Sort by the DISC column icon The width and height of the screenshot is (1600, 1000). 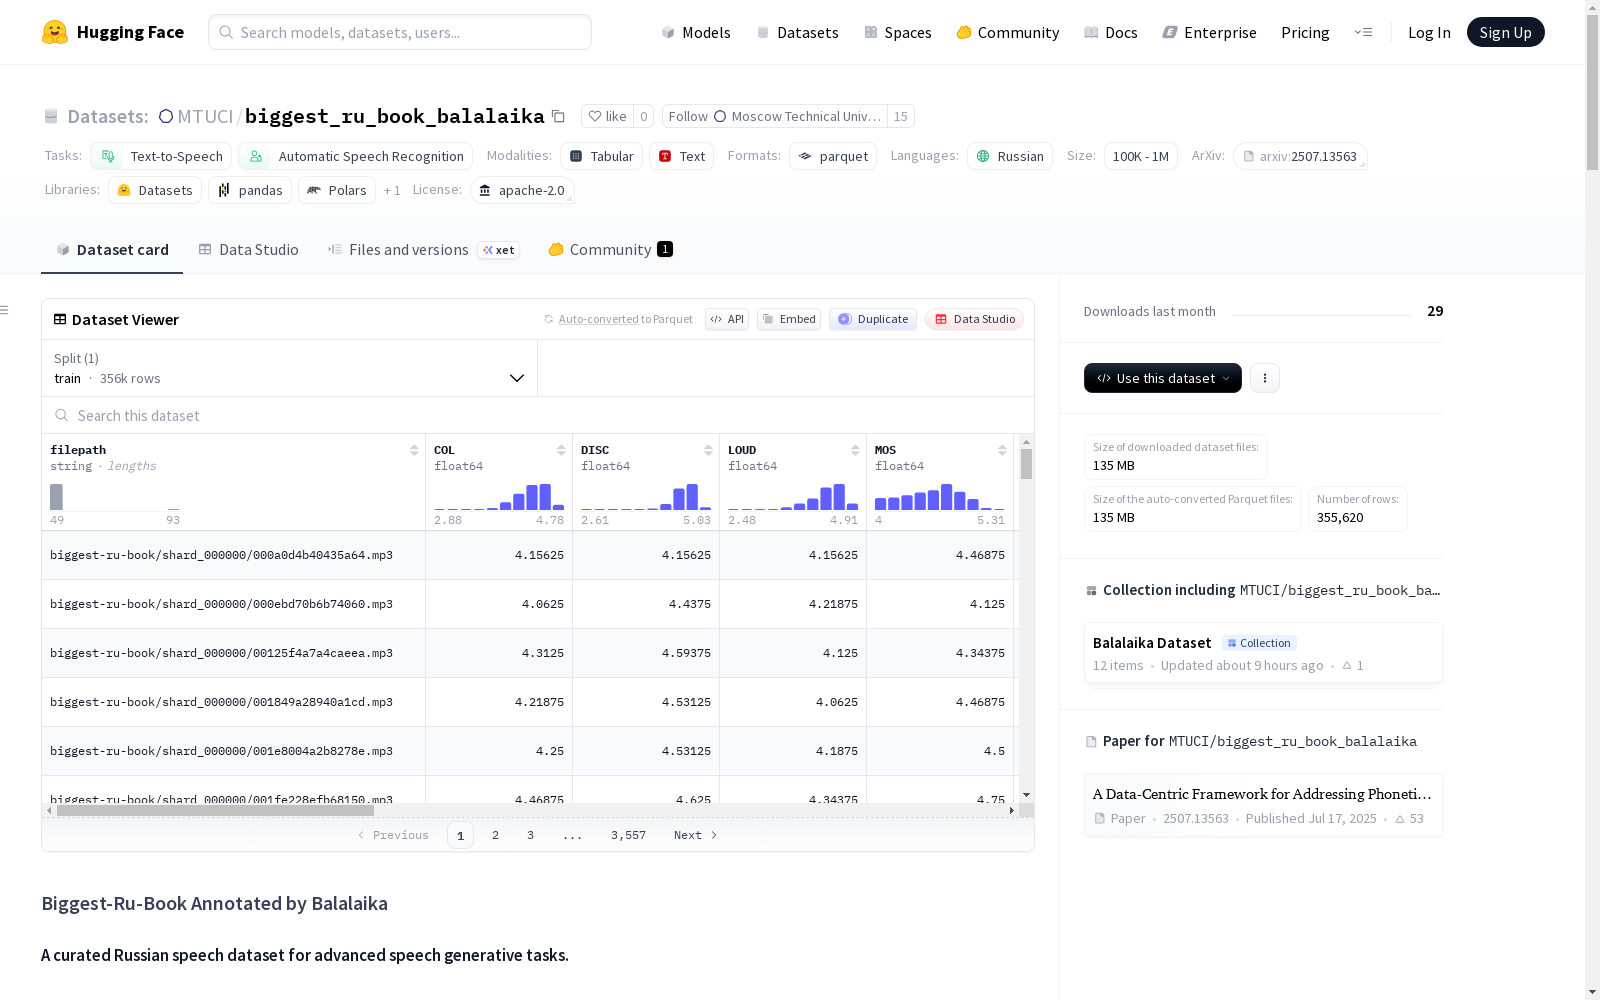coord(708,450)
